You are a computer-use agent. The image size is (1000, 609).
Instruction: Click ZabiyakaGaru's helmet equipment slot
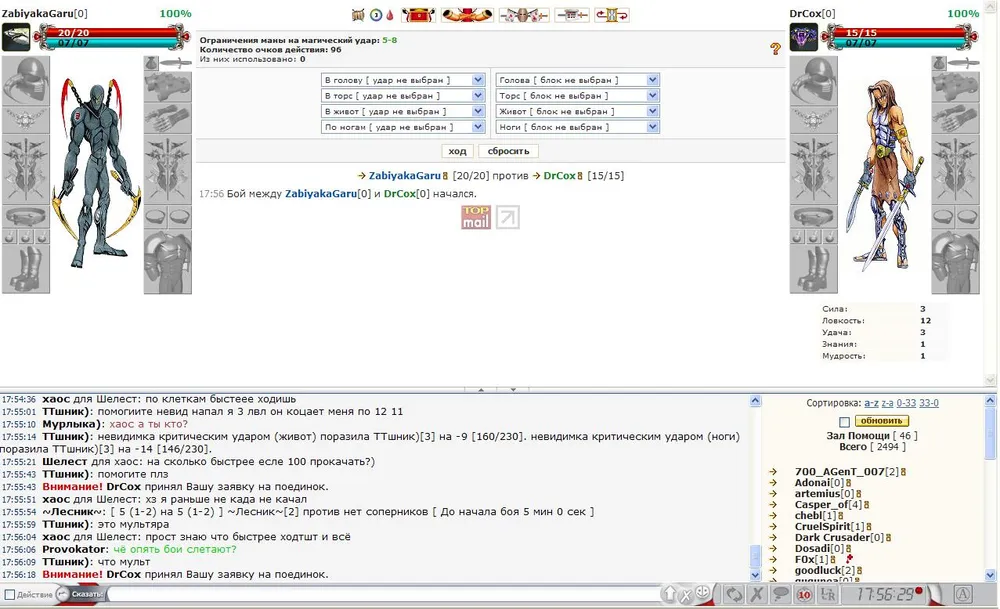pos(26,80)
